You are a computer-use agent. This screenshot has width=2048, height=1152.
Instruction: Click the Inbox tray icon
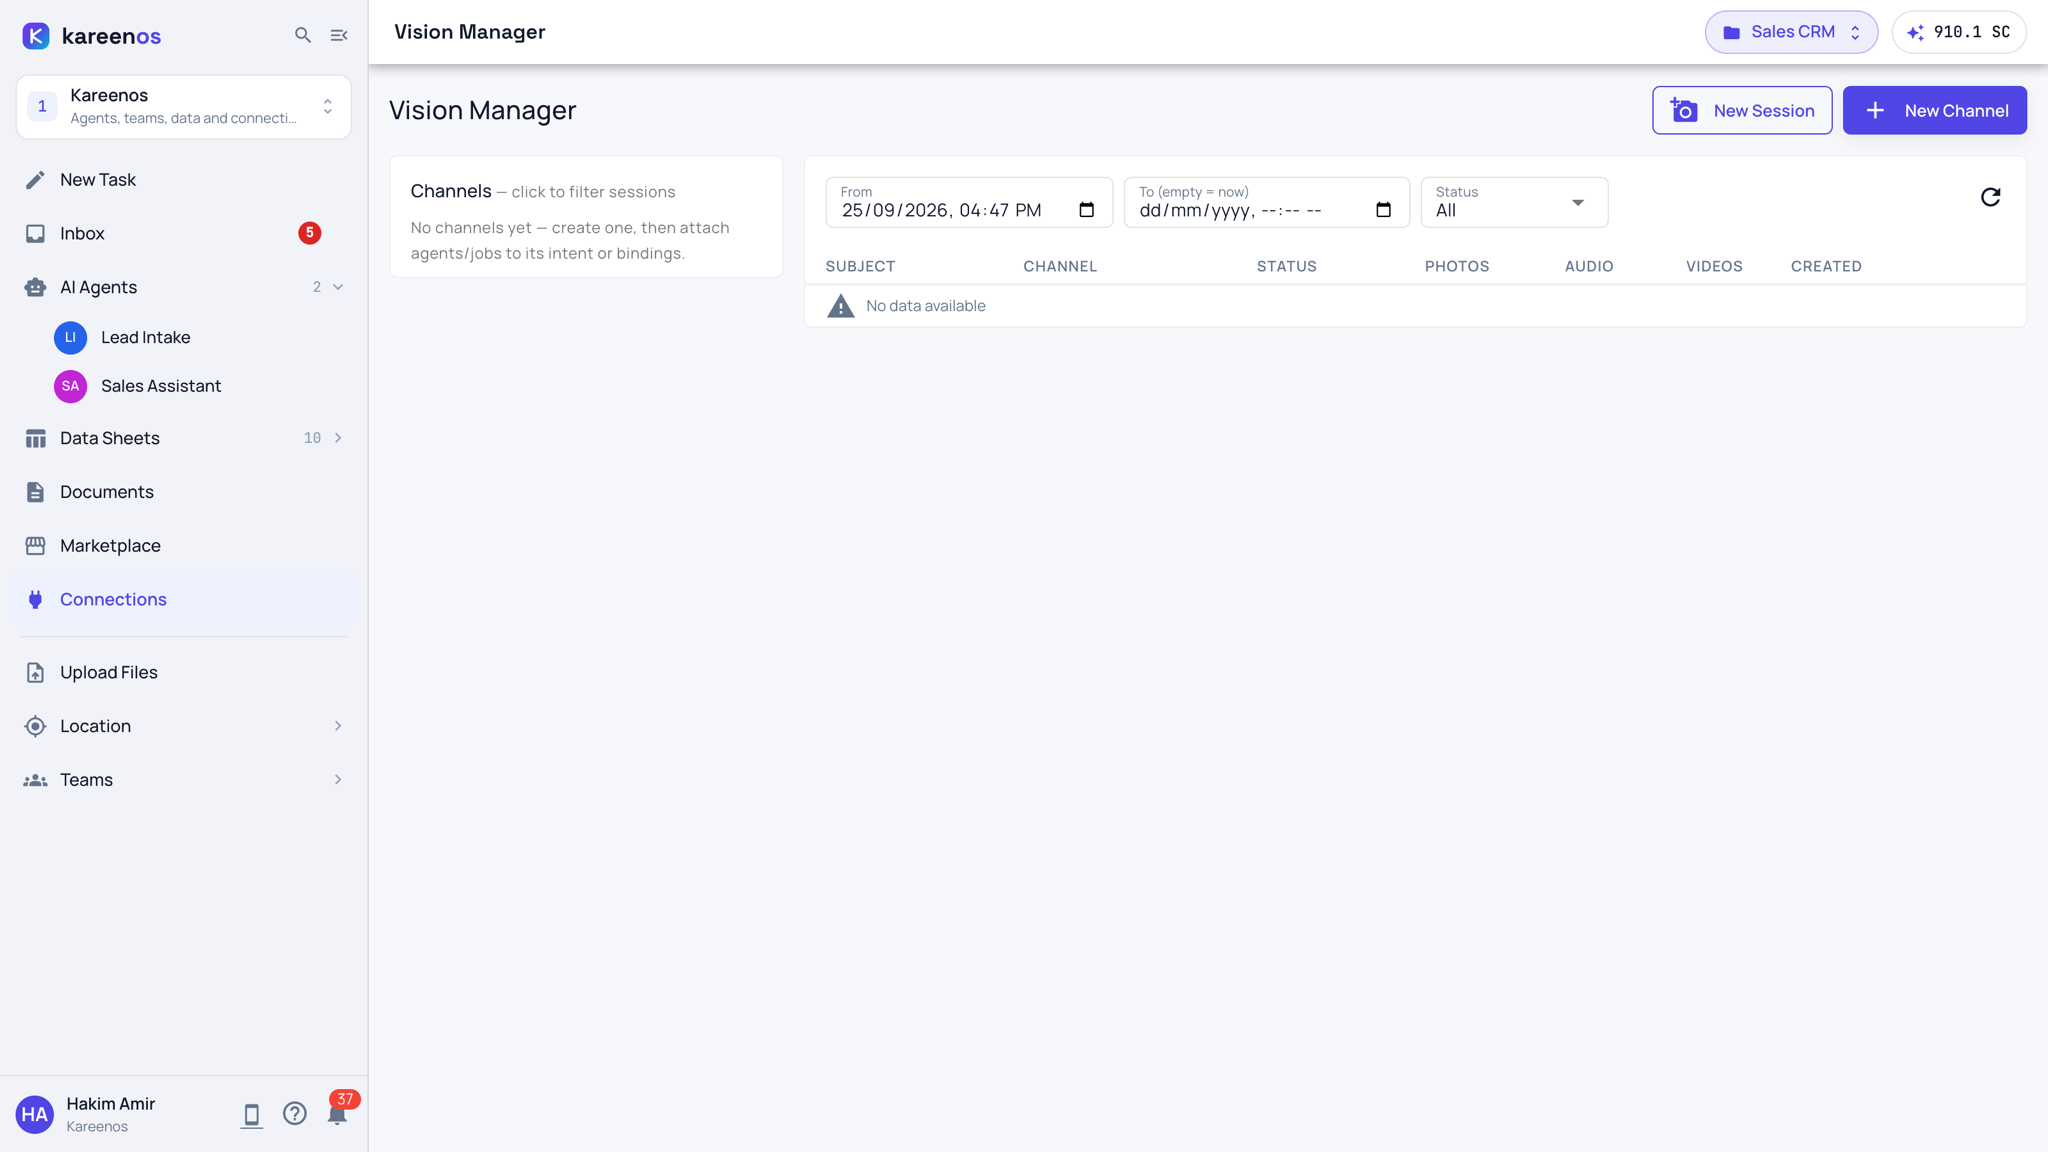point(35,234)
